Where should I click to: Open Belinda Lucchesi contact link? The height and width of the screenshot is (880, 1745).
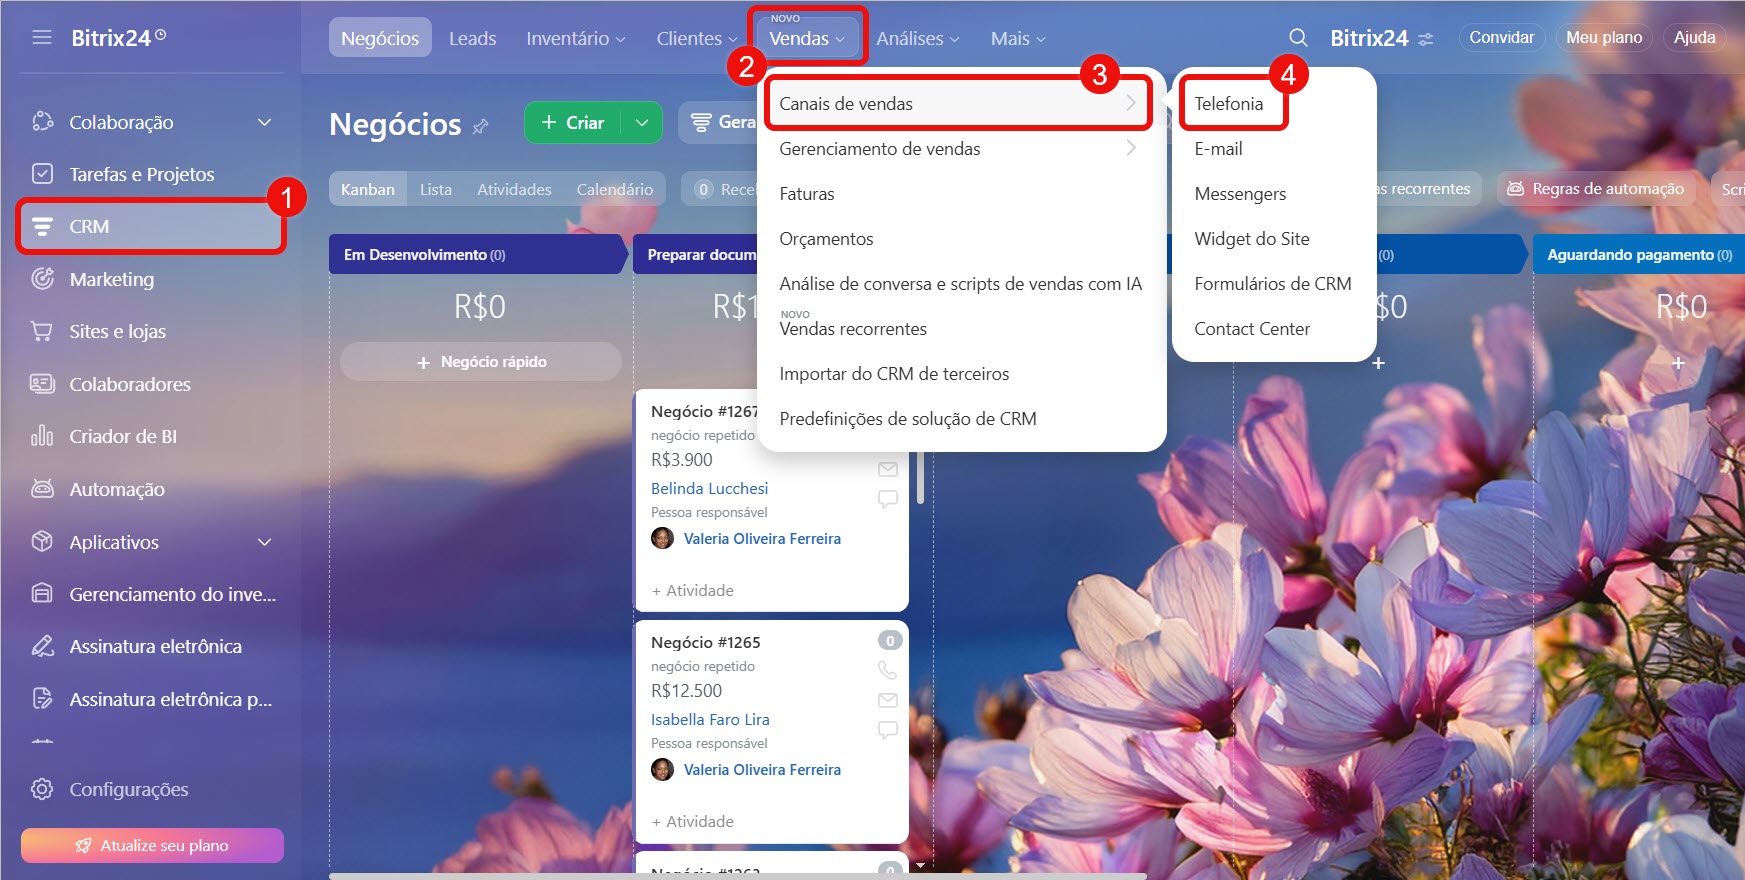pos(709,489)
